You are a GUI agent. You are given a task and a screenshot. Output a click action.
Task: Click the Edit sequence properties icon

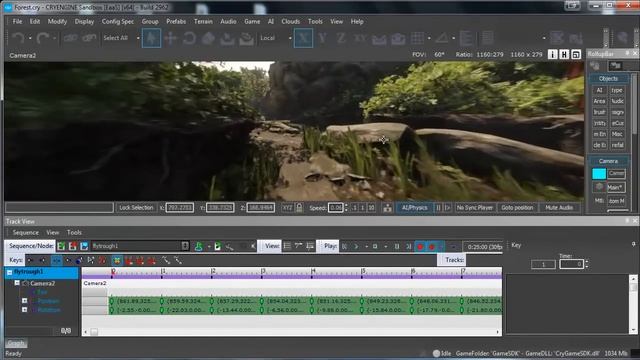click(84, 246)
